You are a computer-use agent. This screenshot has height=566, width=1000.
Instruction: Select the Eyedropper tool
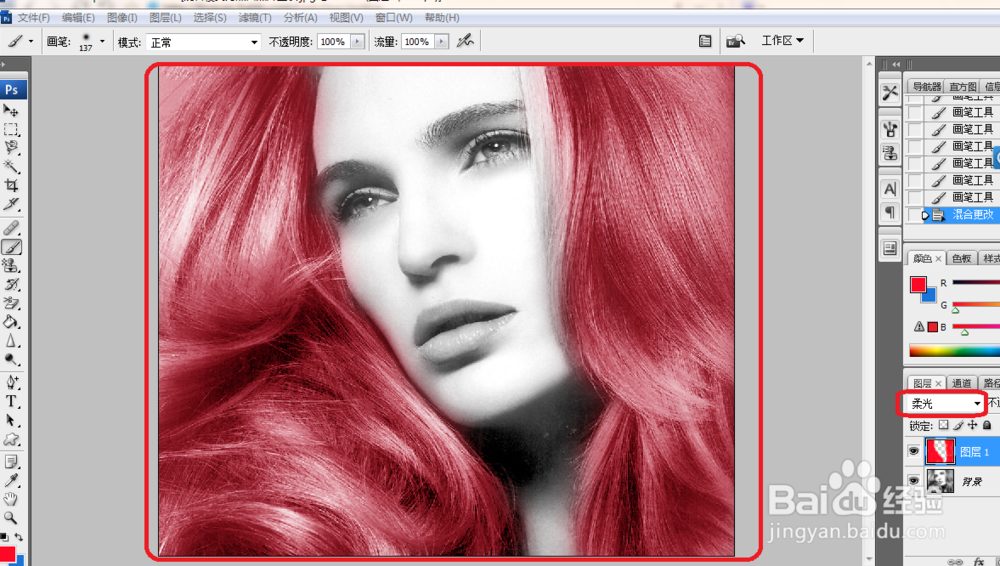(11, 480)
